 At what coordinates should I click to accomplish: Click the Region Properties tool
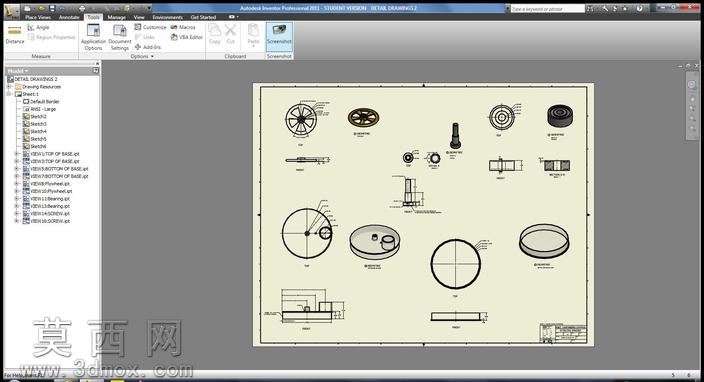click(x=51, y=37)
